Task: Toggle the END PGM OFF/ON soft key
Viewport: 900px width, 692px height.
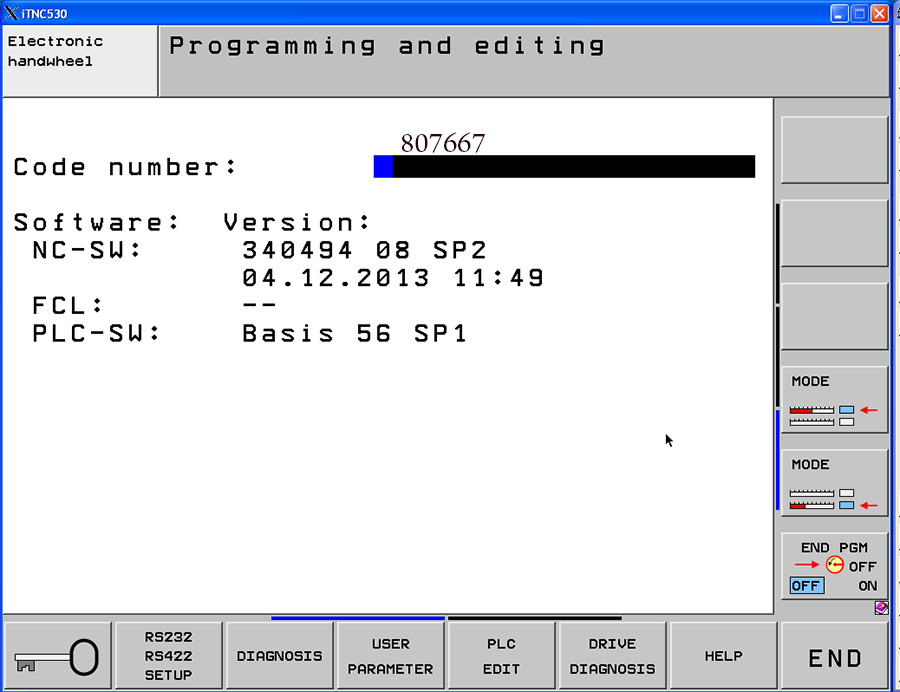Action: [834, 566]
